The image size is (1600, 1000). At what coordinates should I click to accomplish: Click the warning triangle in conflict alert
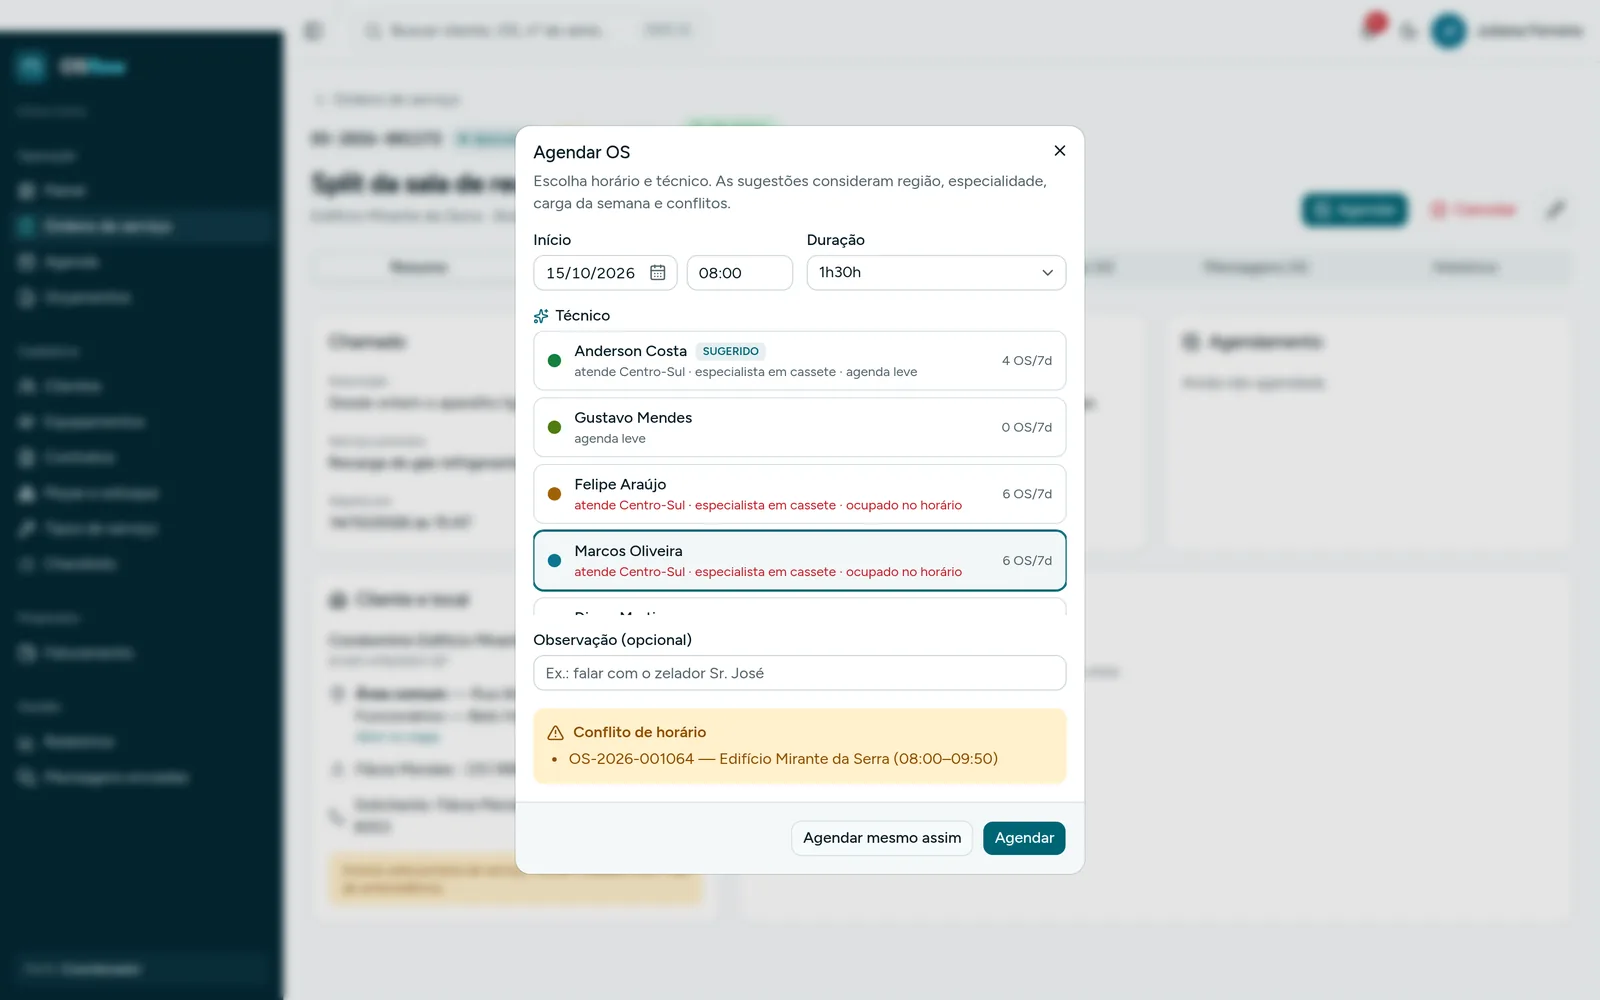(556, 733)
